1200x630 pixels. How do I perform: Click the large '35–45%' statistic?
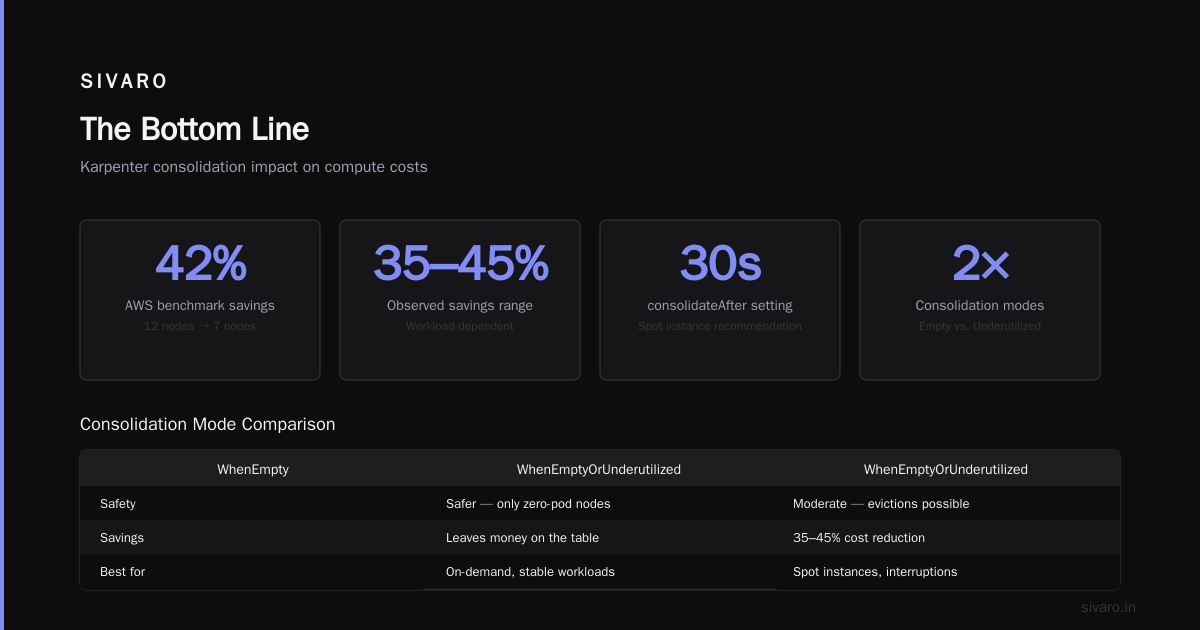(460, 264)
